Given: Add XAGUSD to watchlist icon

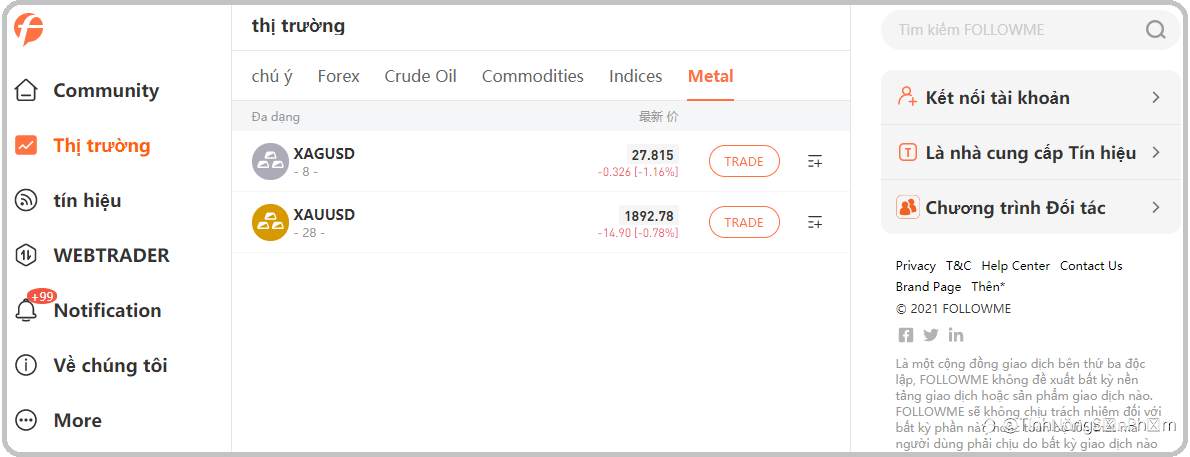Looking at the screenshot, I should click(814, 161).
